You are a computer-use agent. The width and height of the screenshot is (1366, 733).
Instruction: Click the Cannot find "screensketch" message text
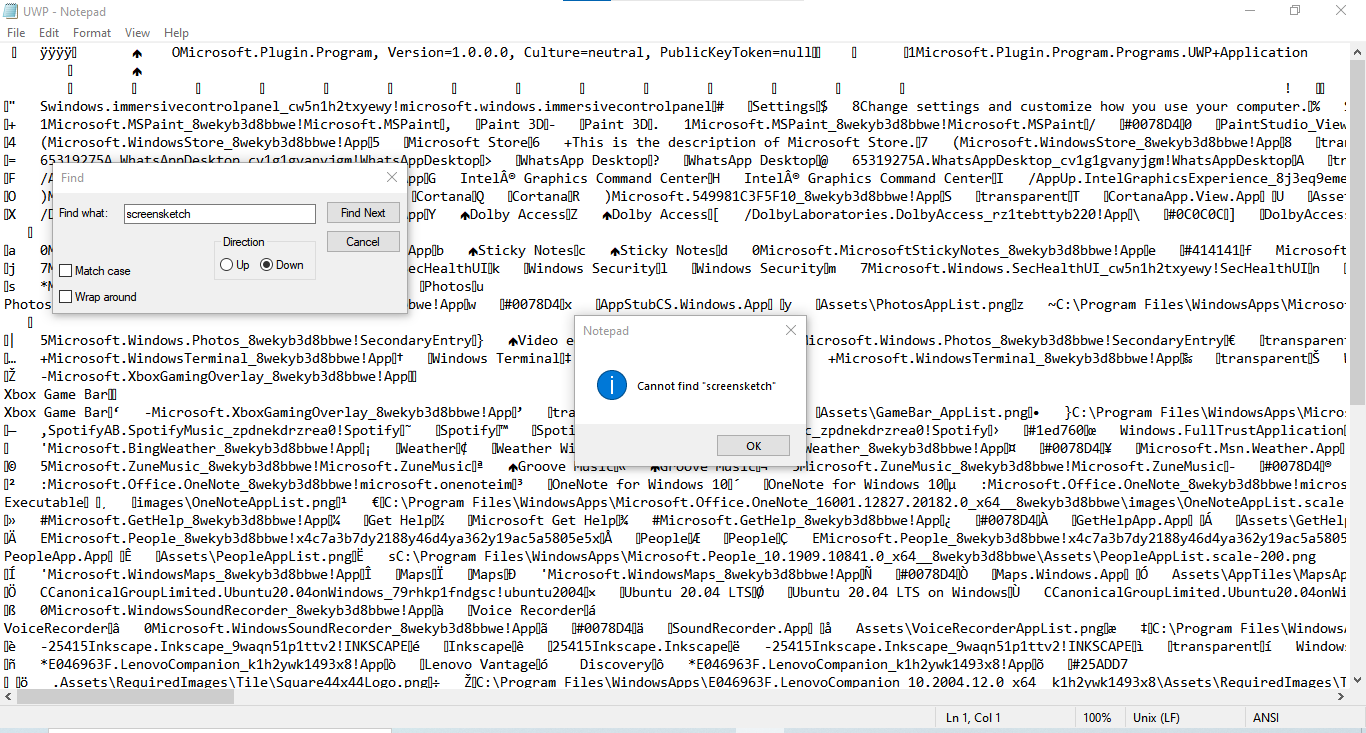coord(706,386)
